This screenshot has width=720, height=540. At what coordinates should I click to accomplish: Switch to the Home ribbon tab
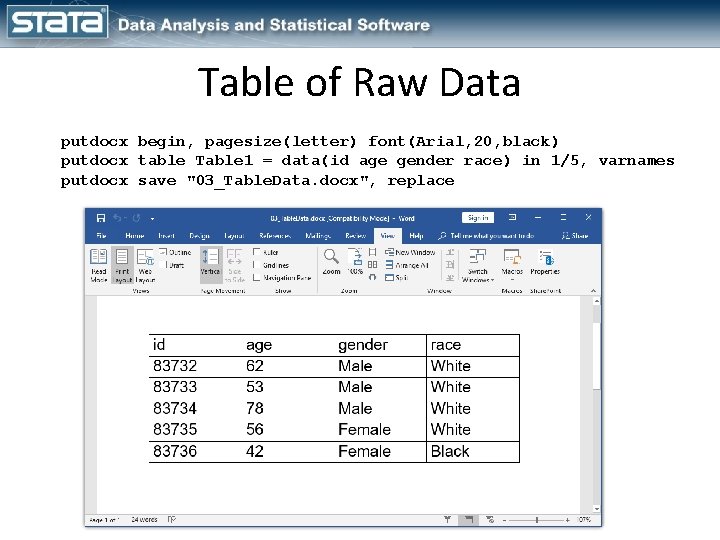click(x=135, y=236)
